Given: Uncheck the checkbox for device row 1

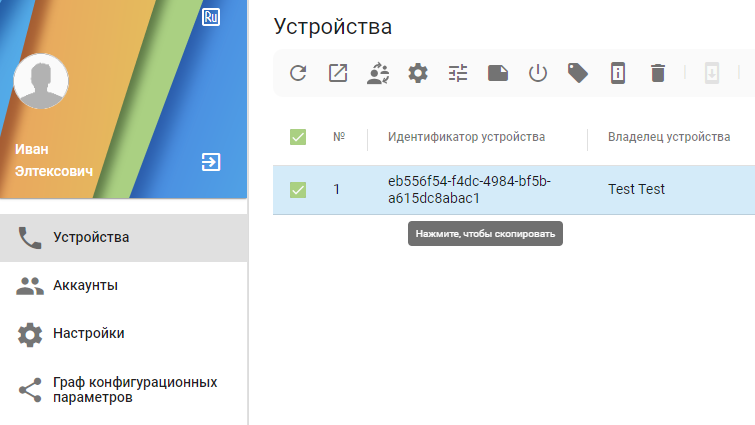Looking at the screenshot, I should pyautogui.click(x=298, y=190).
